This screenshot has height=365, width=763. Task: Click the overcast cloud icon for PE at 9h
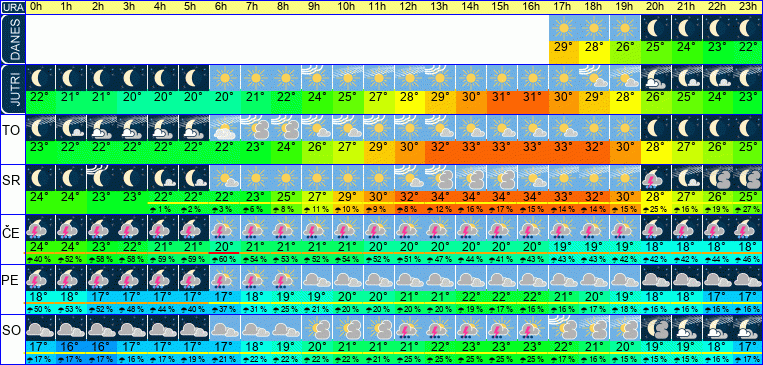click(x=317, y=278)
